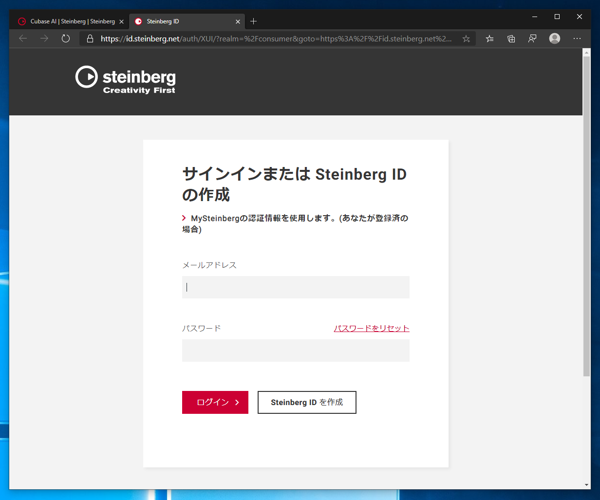Viewport: 600px width, 500px height.
Task: Open Settings and more ellipsis menu
Action: click(x=577, y=39)
